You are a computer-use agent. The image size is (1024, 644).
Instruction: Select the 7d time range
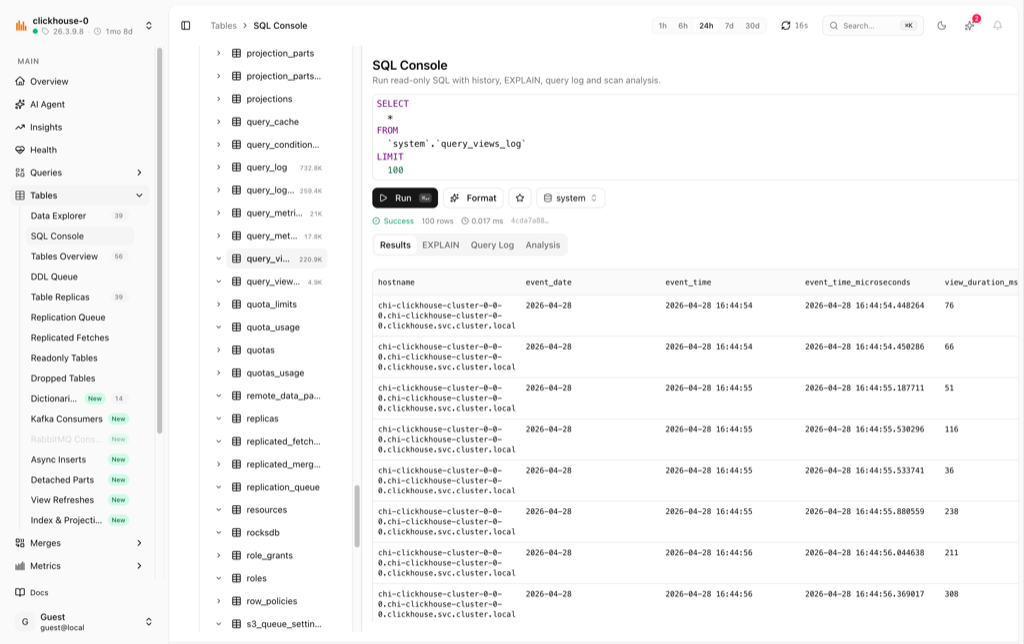[729, 25]
